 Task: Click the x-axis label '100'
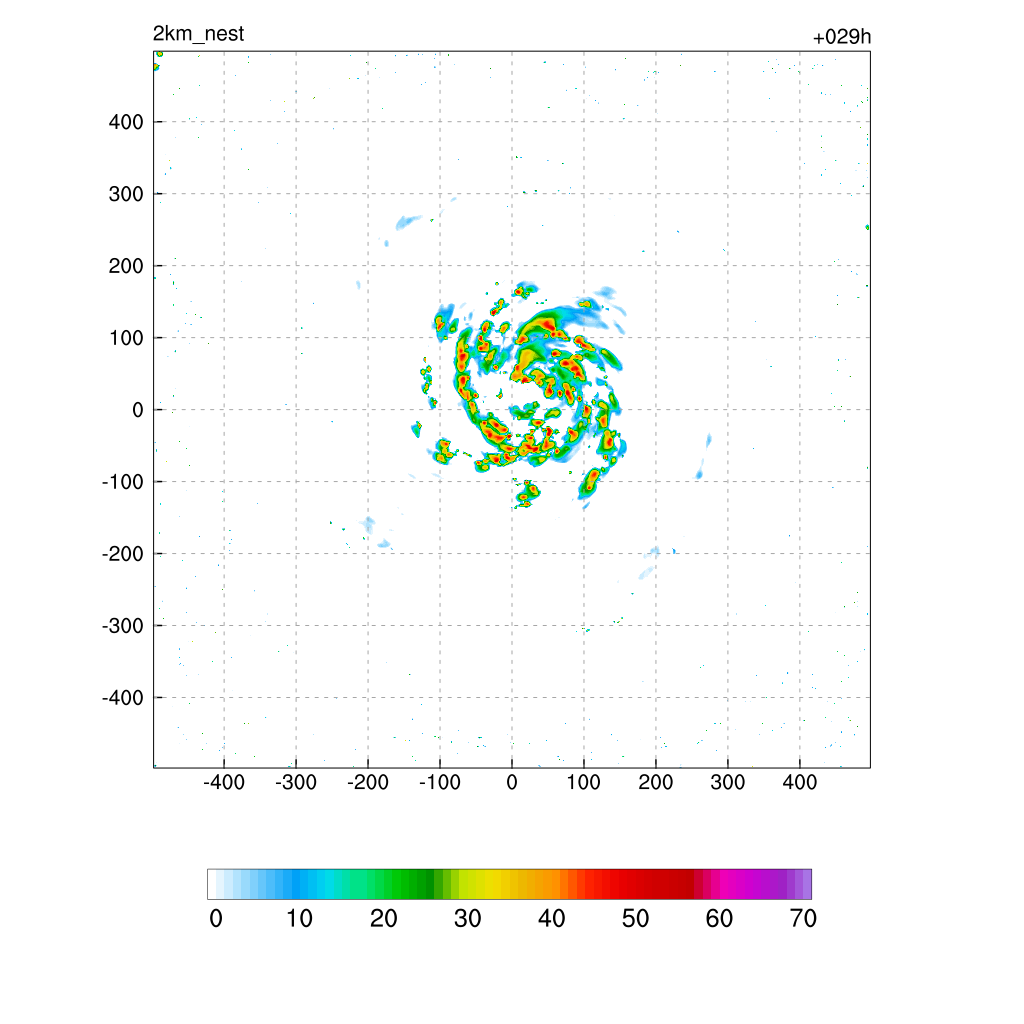coord(584,782)
